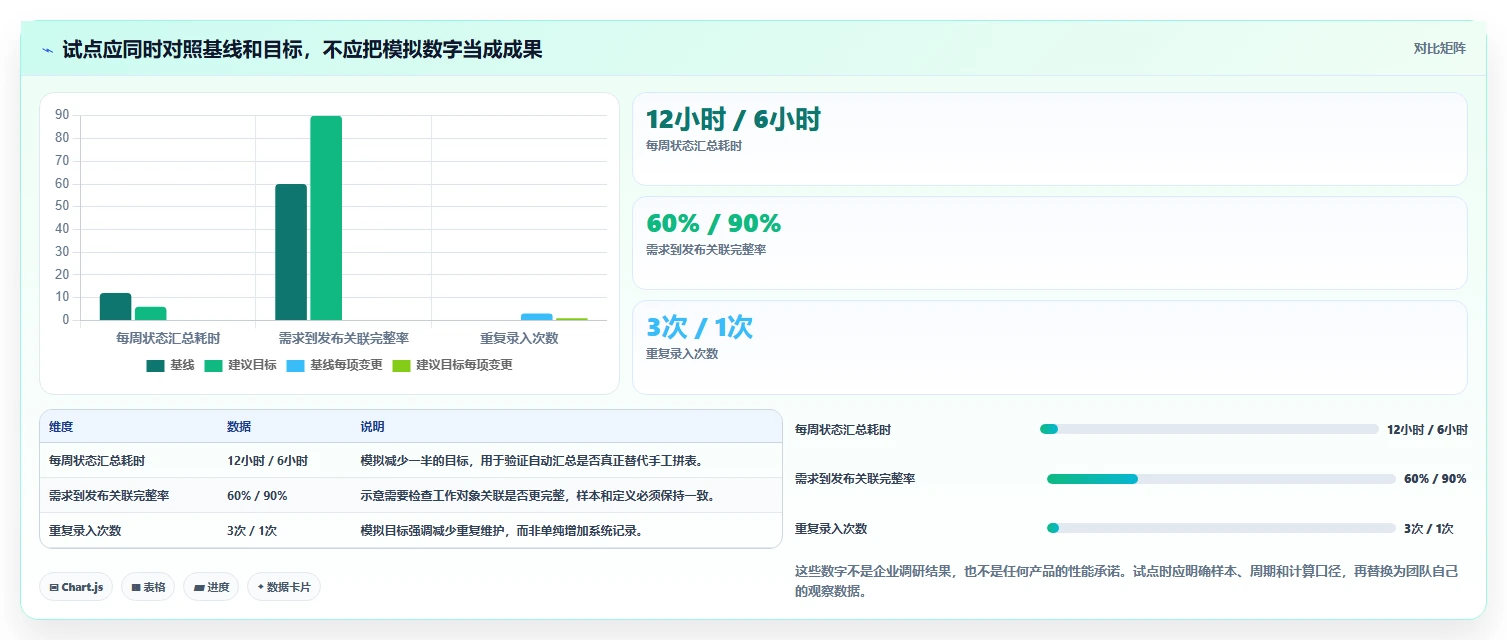Click the blue bar for 重复录入次数
This screenshot has width=1507, height=640.
[536, 317]
